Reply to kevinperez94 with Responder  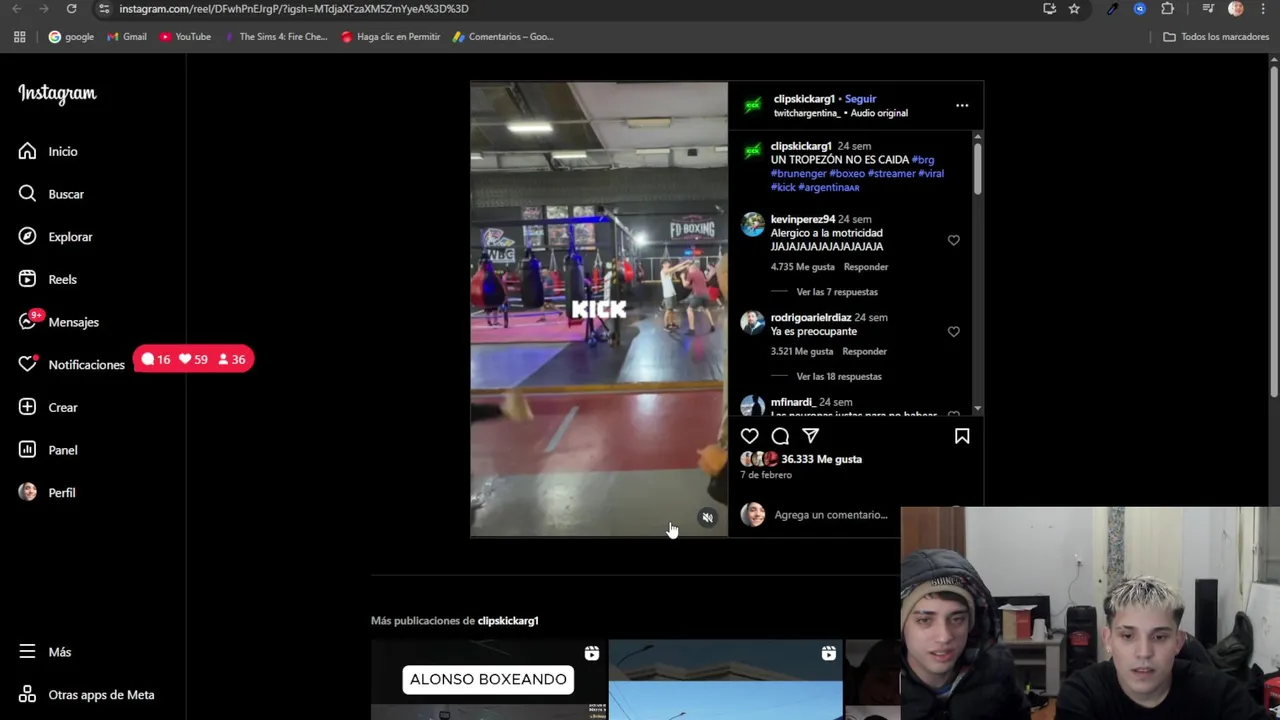866,267
